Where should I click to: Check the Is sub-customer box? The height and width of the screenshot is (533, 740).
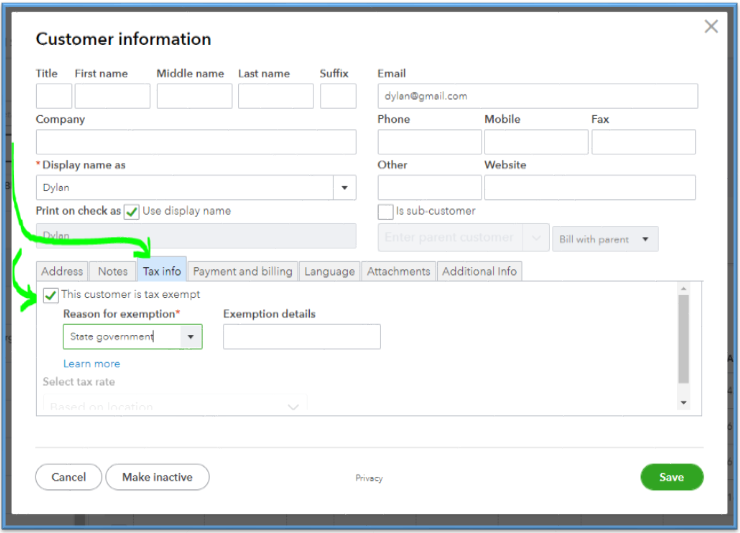coord(385,212)
